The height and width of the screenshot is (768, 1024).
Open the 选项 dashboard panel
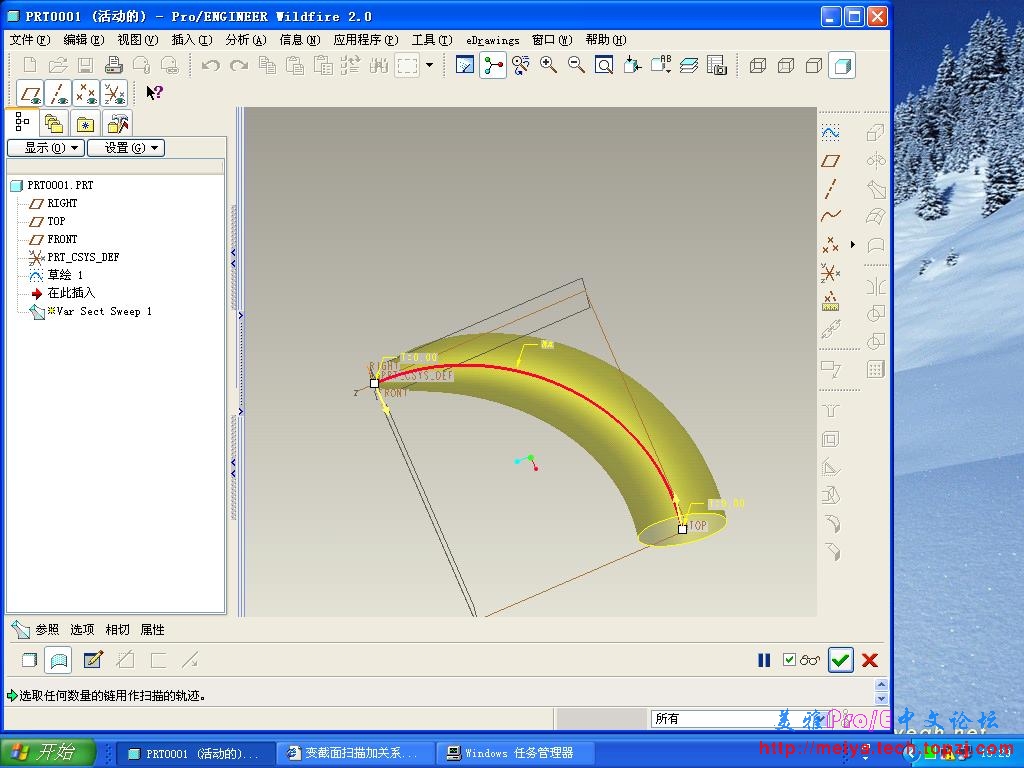click(x=82, y=630)
